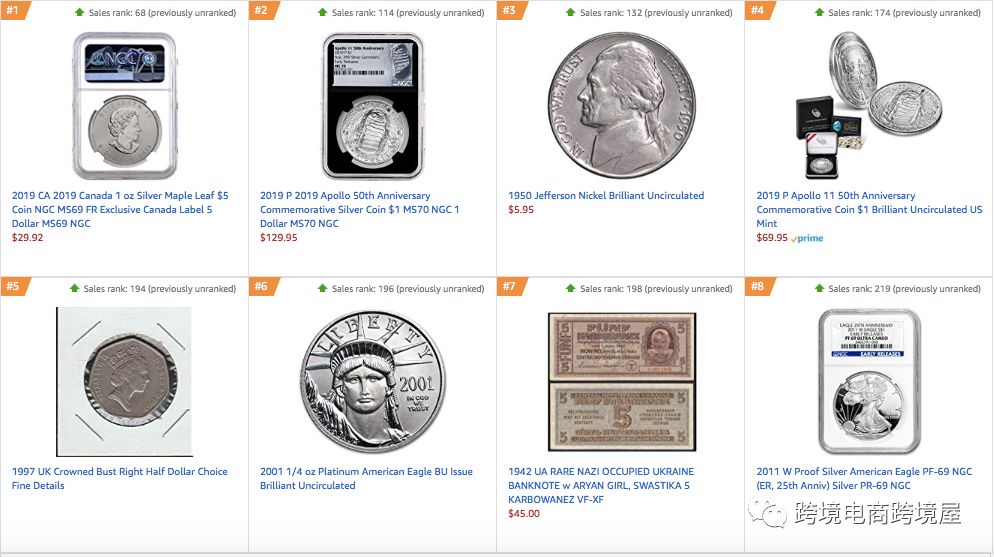Open the 1997 UK Crowned Bust coin image
The height and width of the screenshot is (557, 994).
pyautogui.click(x=124, y=381)
